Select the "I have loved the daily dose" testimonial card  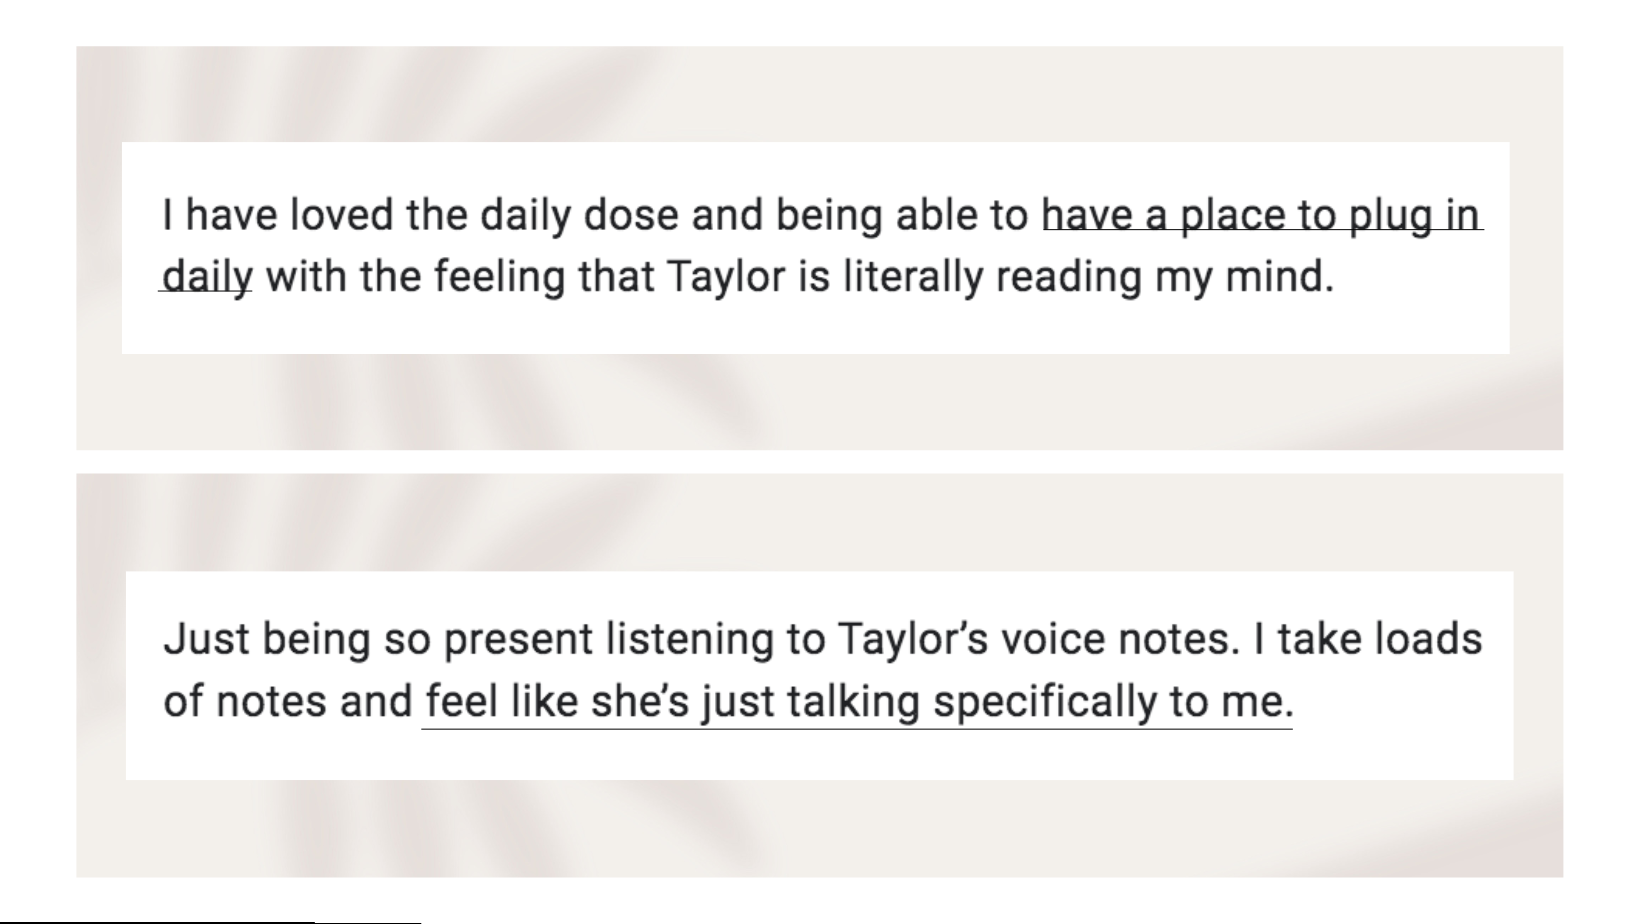click(816, 248)
